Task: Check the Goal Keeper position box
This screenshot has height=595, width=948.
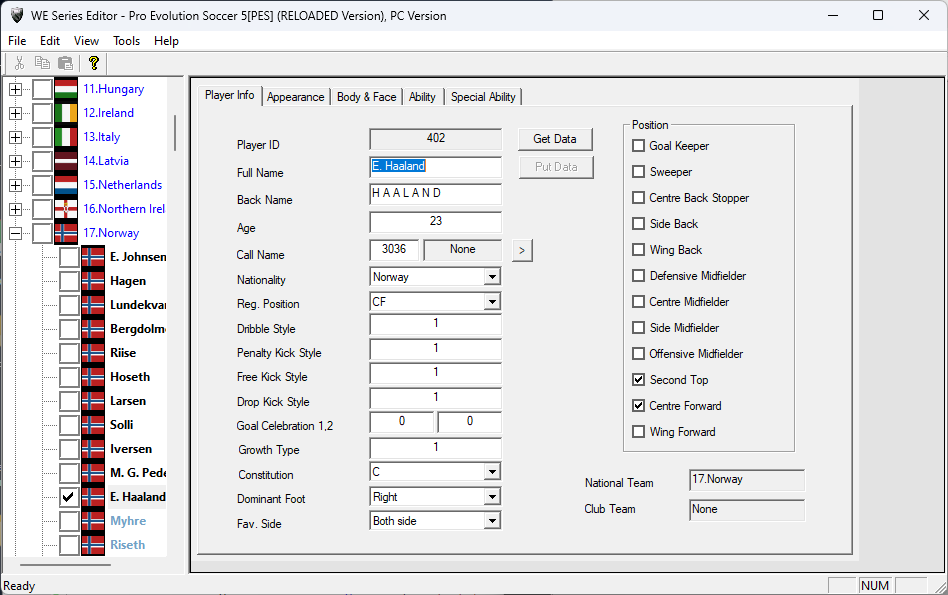Action: [638, 146]
